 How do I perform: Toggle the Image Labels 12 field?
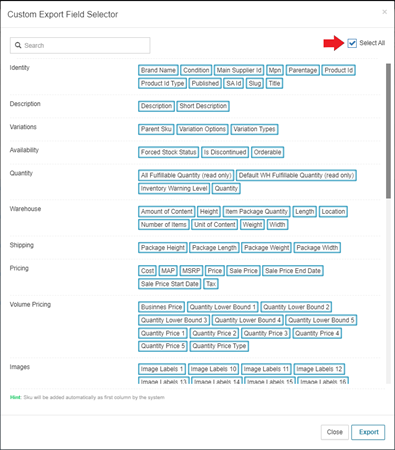tap(319, 369)
